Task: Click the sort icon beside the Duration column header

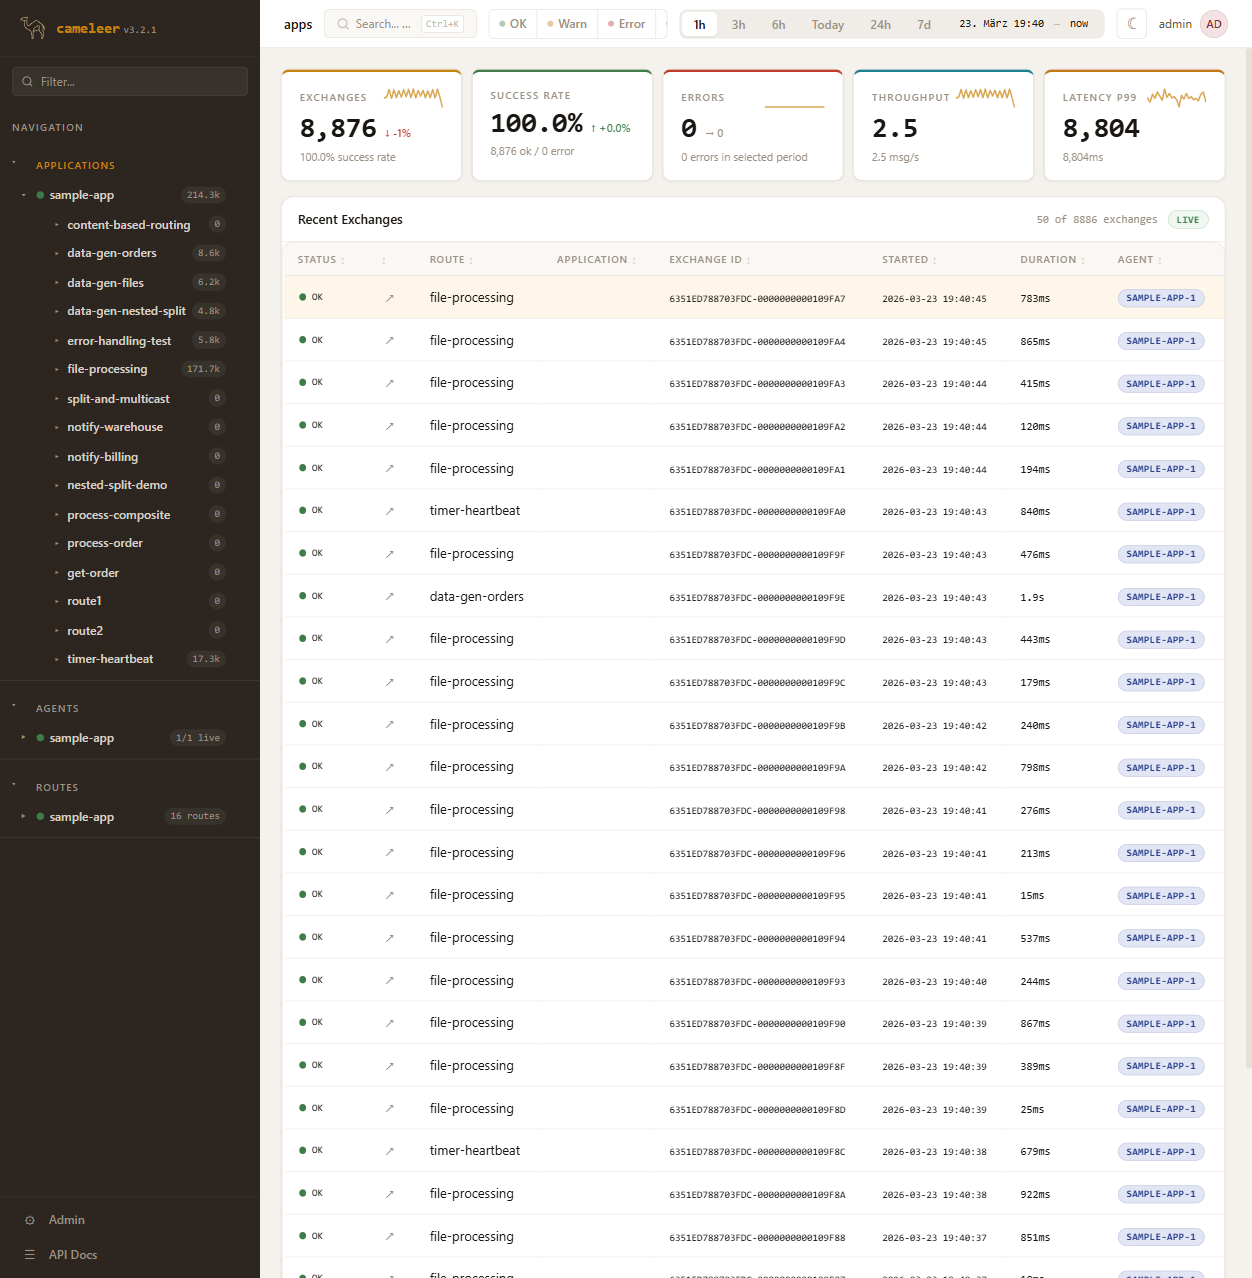Action: tap(1083, 261)
